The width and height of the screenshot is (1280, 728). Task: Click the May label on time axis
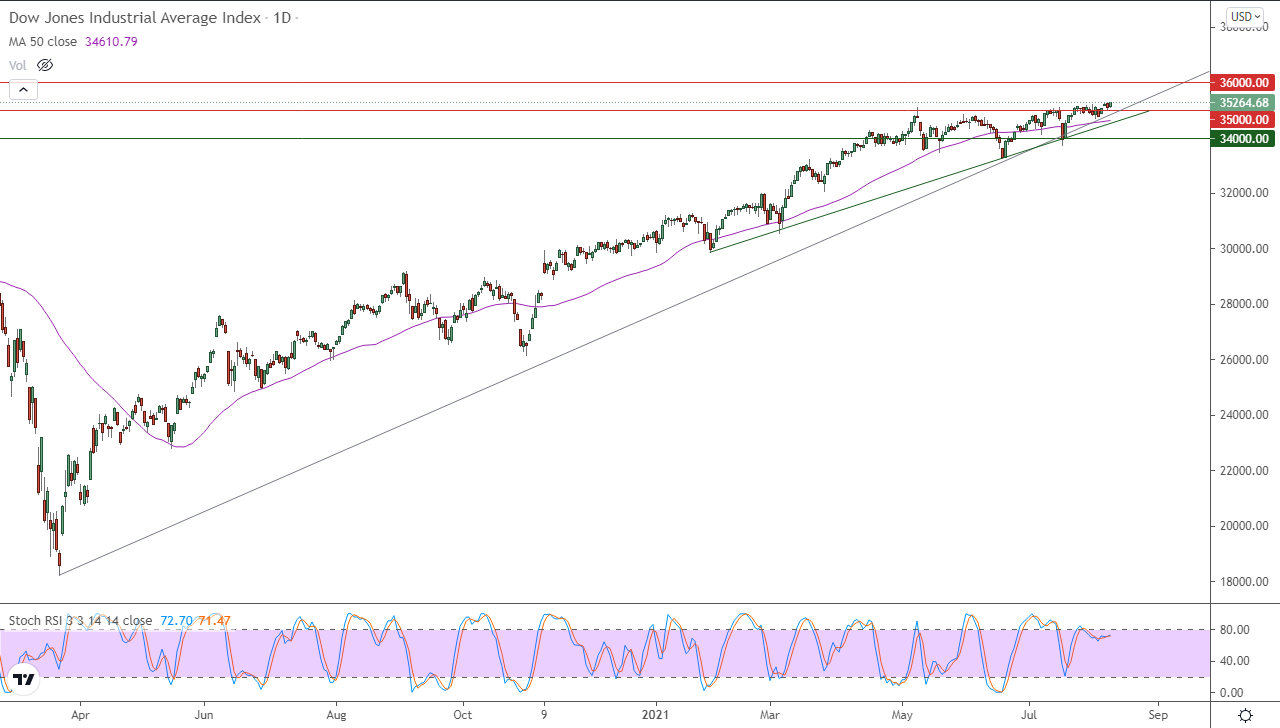pyautogui.click(x=903, y=716)
